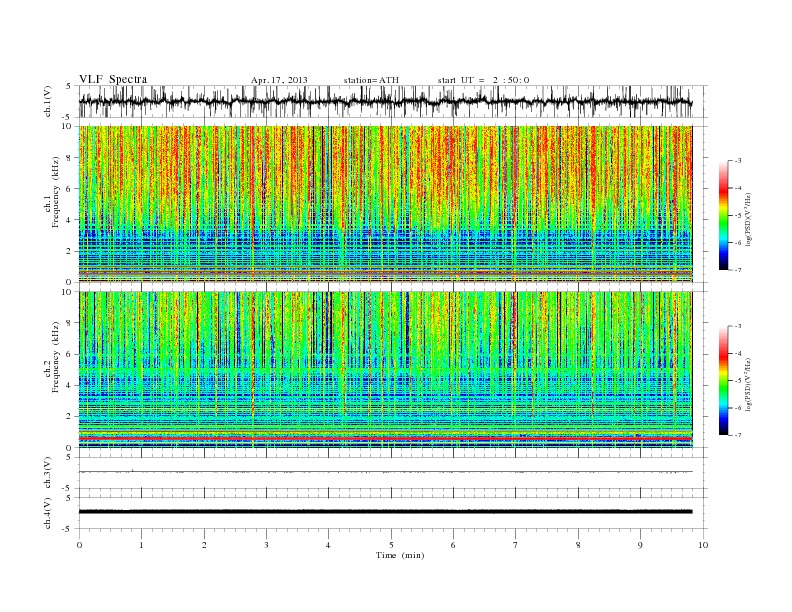Screen dimensions: 792x612
Task: Click the "9" tick on the time axis
Action: tap(640, 545)
